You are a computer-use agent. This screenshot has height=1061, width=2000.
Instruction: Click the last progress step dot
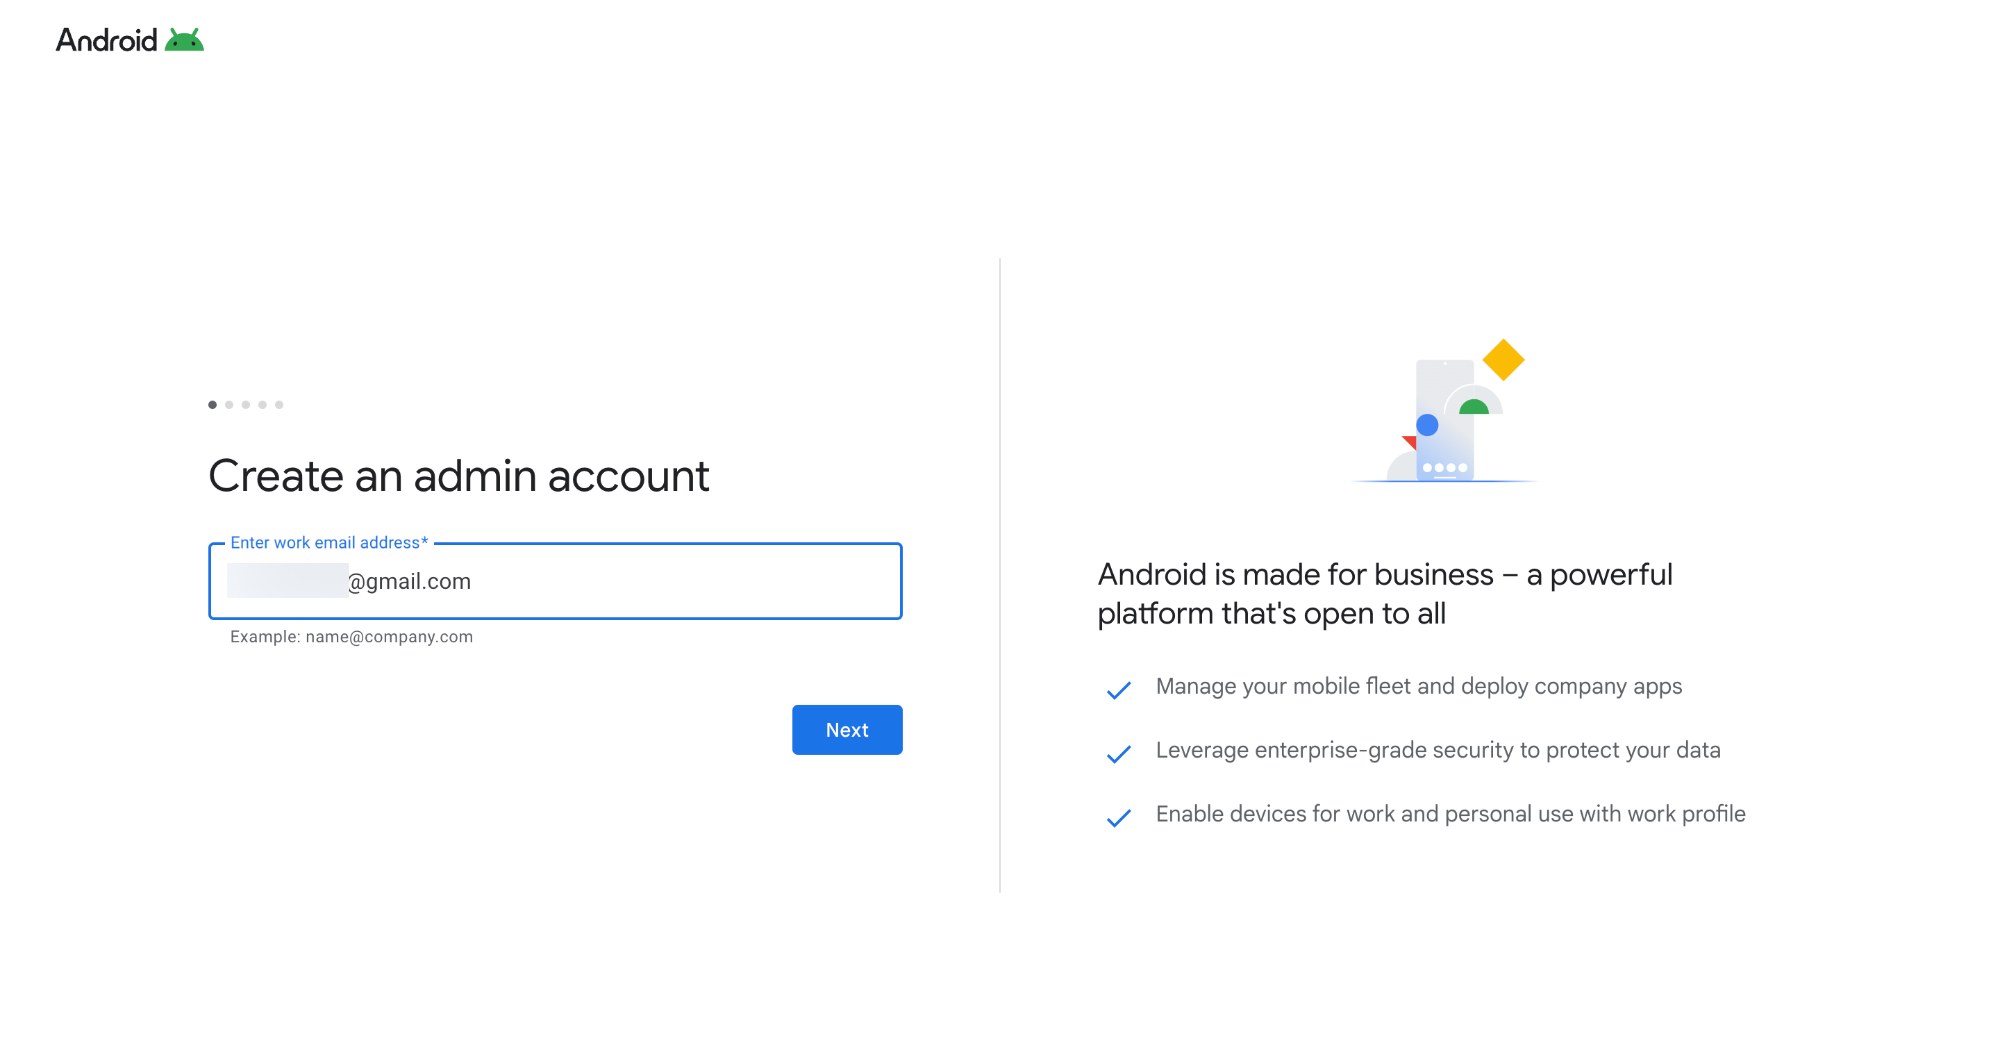pyautogui.click(x=279, y=405)
